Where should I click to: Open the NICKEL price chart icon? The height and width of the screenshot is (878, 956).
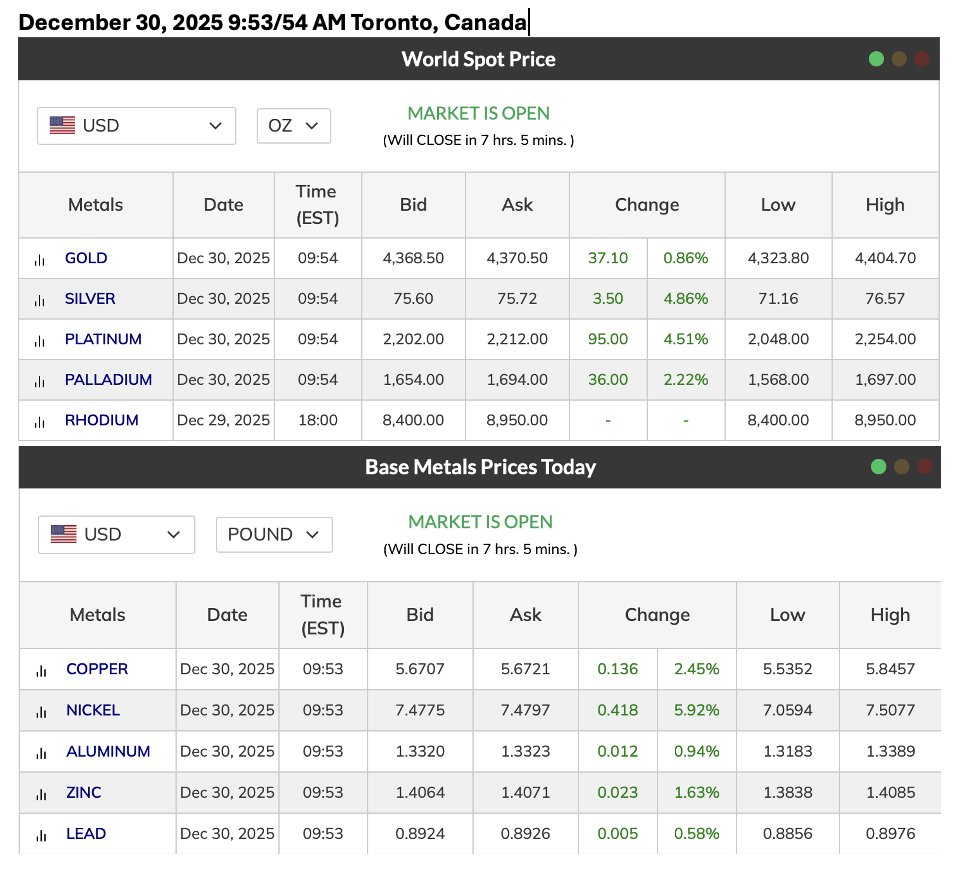pos(41,710)
